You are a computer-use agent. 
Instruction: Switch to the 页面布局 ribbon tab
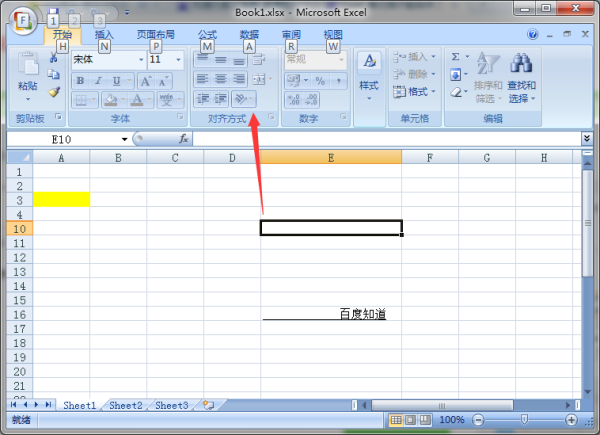coord(156,34)
